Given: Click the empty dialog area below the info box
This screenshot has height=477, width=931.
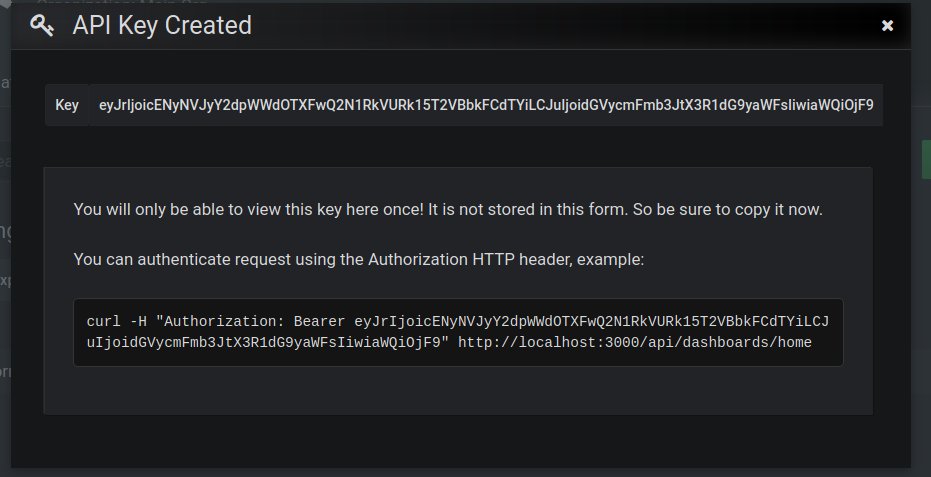Looking at the screenshot, I should 458,441.
